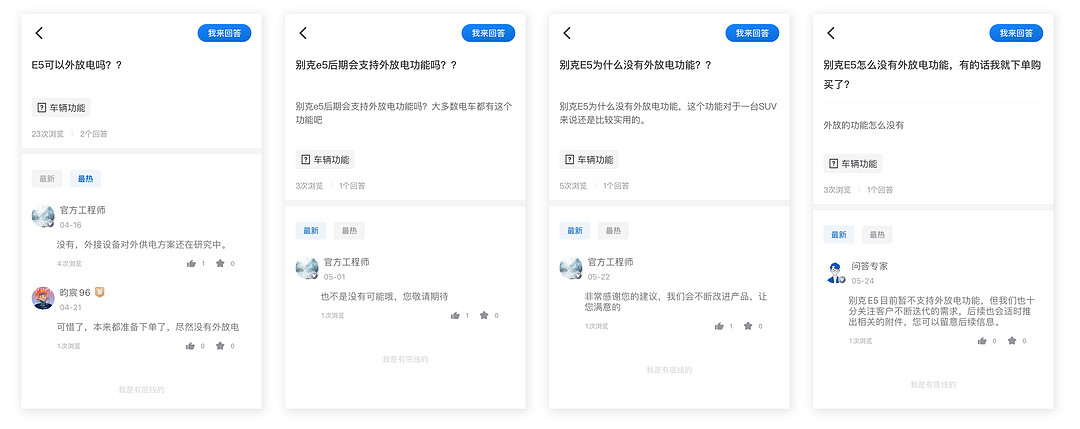Click 问答专家 username
Viewport: 1080px width, 429px height.
(869, 266)
